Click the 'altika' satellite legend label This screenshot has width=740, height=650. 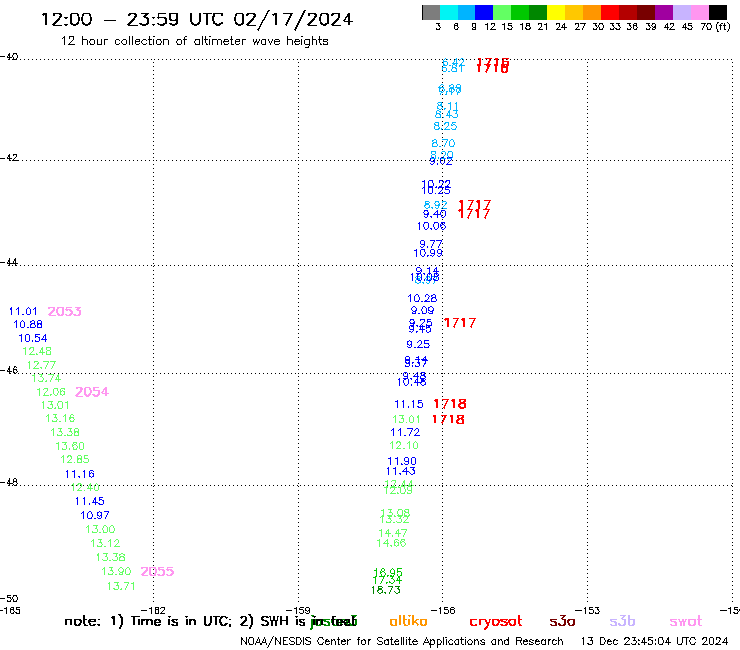click(x=408, y=621)
